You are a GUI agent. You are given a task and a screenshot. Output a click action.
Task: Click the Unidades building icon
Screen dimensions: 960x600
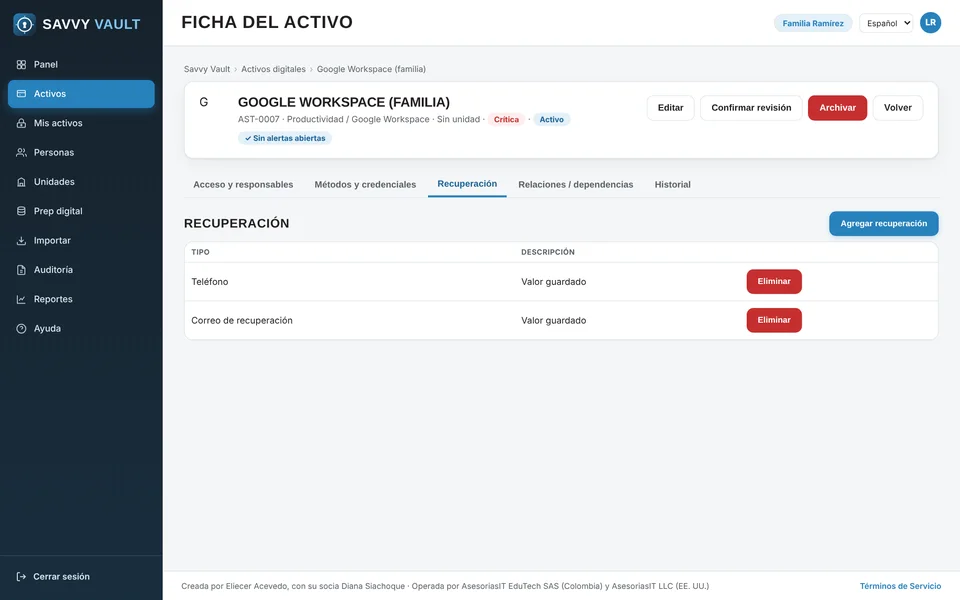[x=21, y=182]
